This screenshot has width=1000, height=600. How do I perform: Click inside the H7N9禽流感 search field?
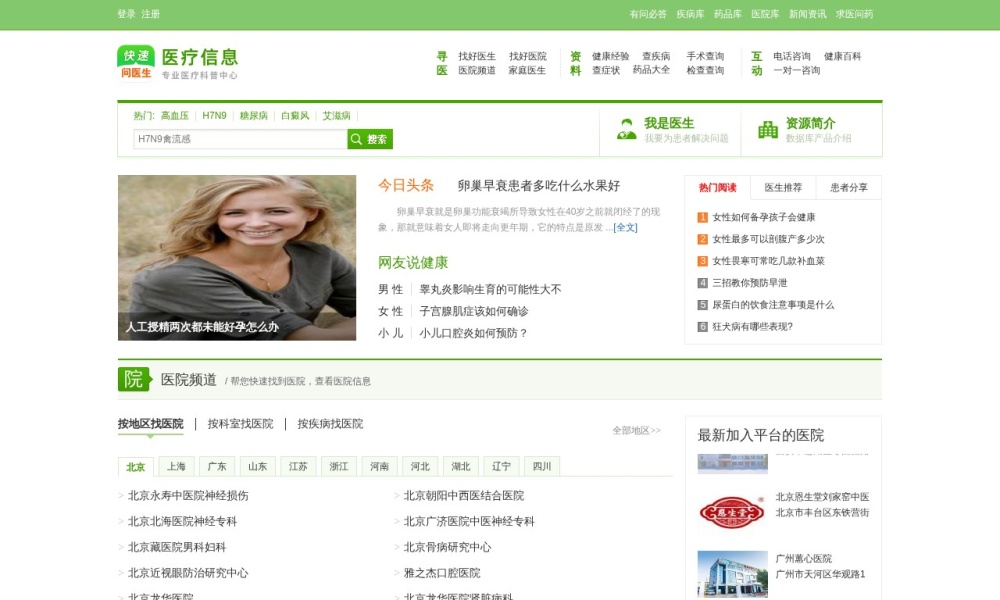[230, 139]
